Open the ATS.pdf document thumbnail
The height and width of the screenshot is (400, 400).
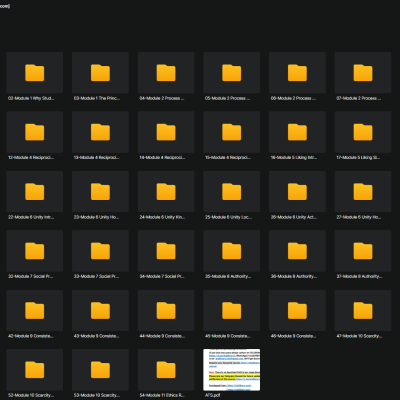point(232,370)
